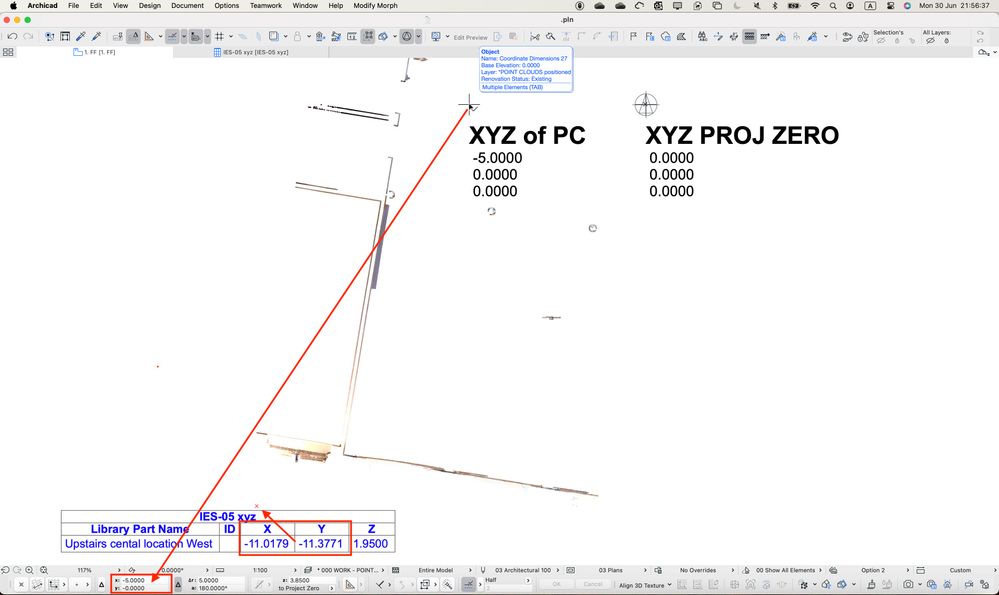Toggle the Snap Guides and Points button

tap(196, 37)
